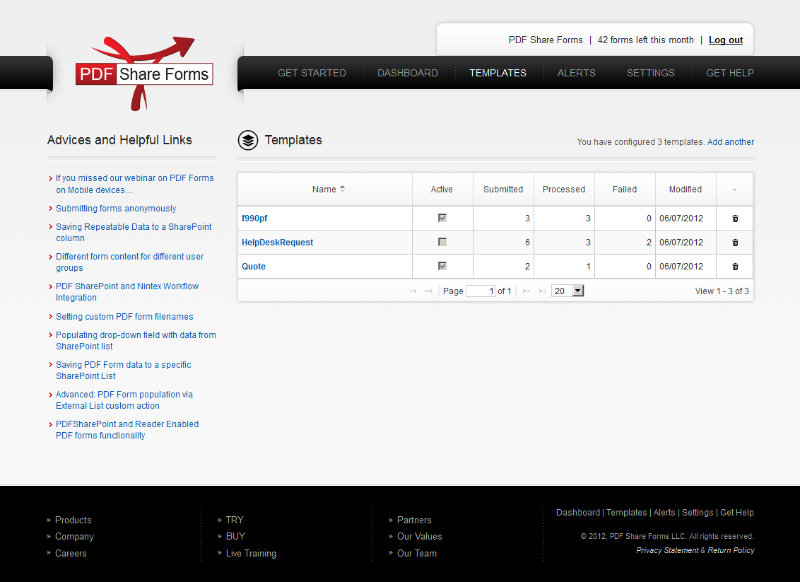Open GET STARTED navigation tab
Viewport: 800px width, 582px height.
[x=312, y=73]
